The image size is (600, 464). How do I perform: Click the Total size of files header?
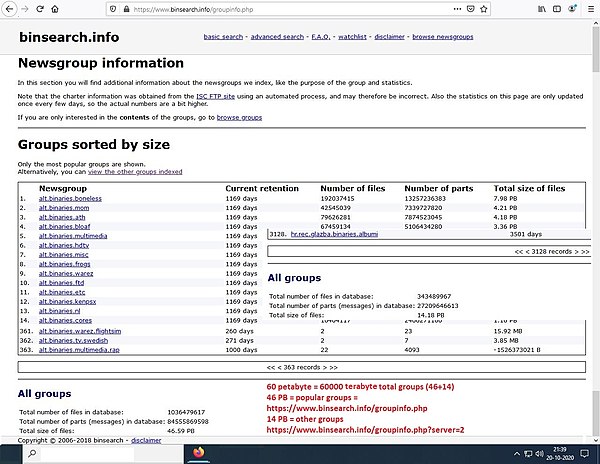pos(529,189)
